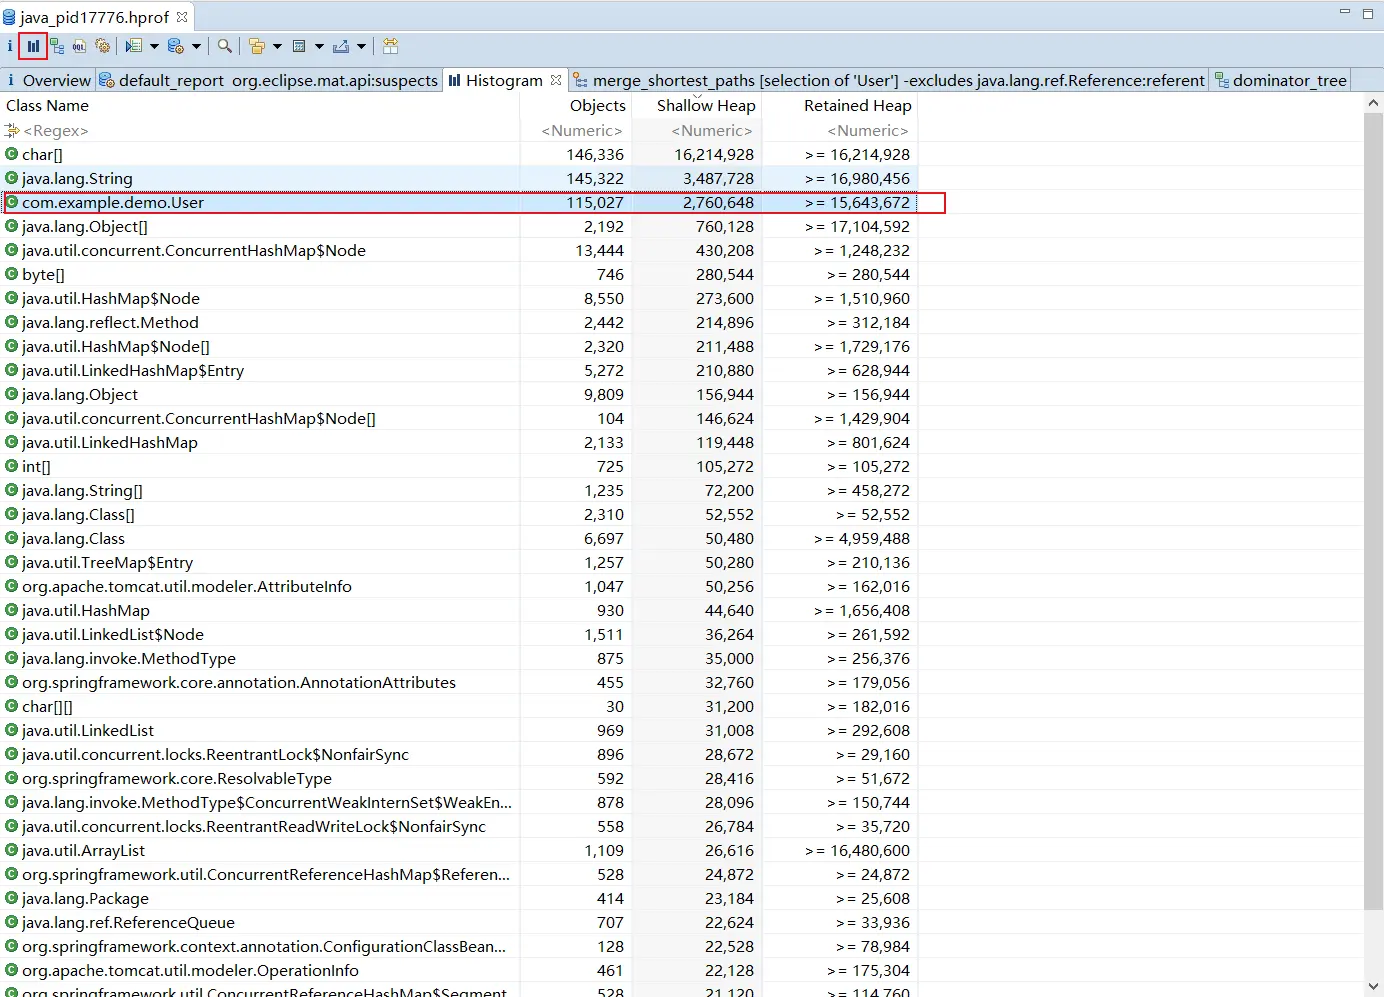Select the java.lang.ref.ReferenceQueue row

point(459,923)
